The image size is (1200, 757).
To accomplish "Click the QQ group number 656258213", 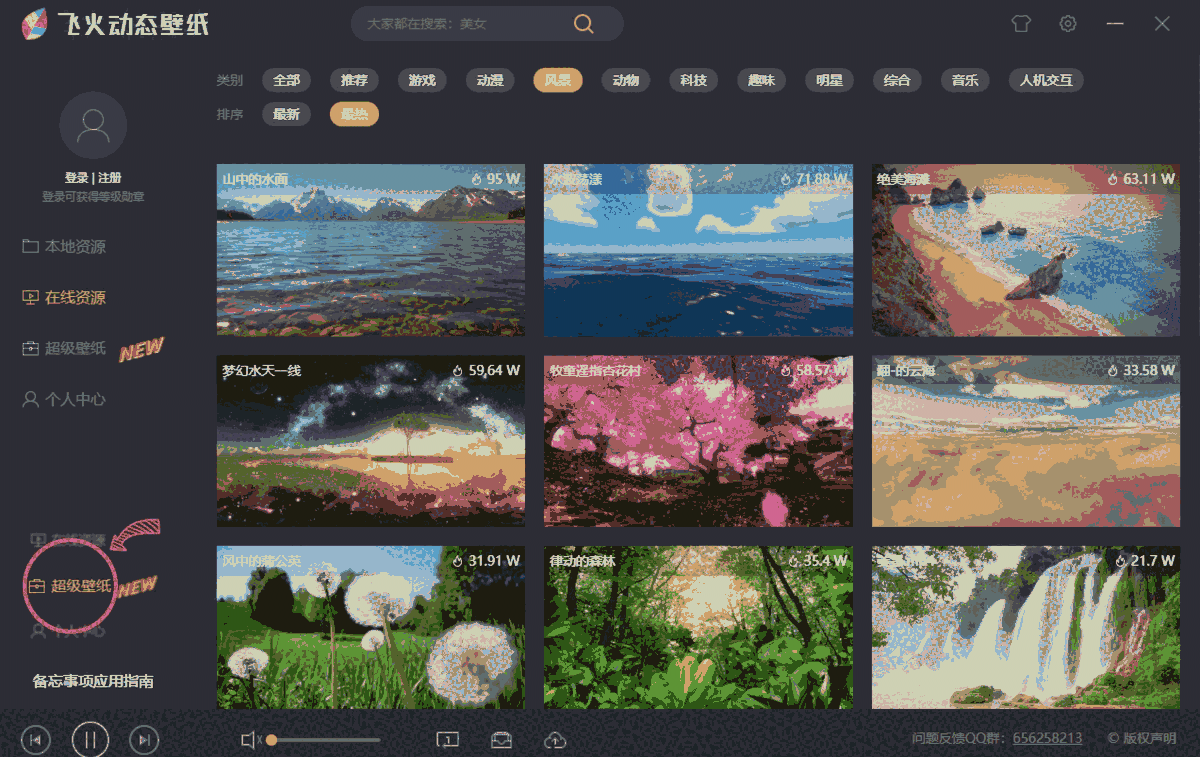I will point(1047,738).
